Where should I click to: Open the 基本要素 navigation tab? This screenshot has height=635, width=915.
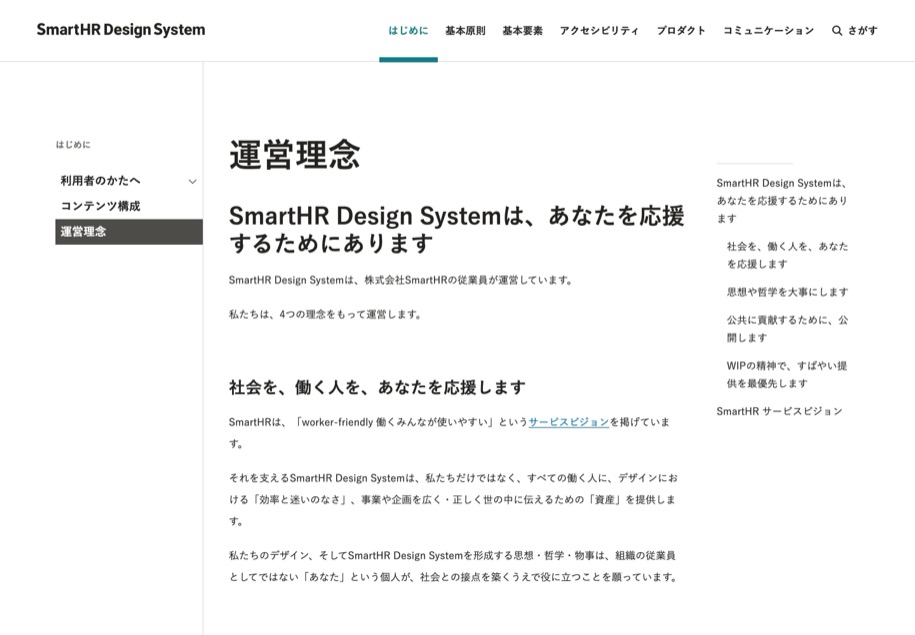[522, 30]
